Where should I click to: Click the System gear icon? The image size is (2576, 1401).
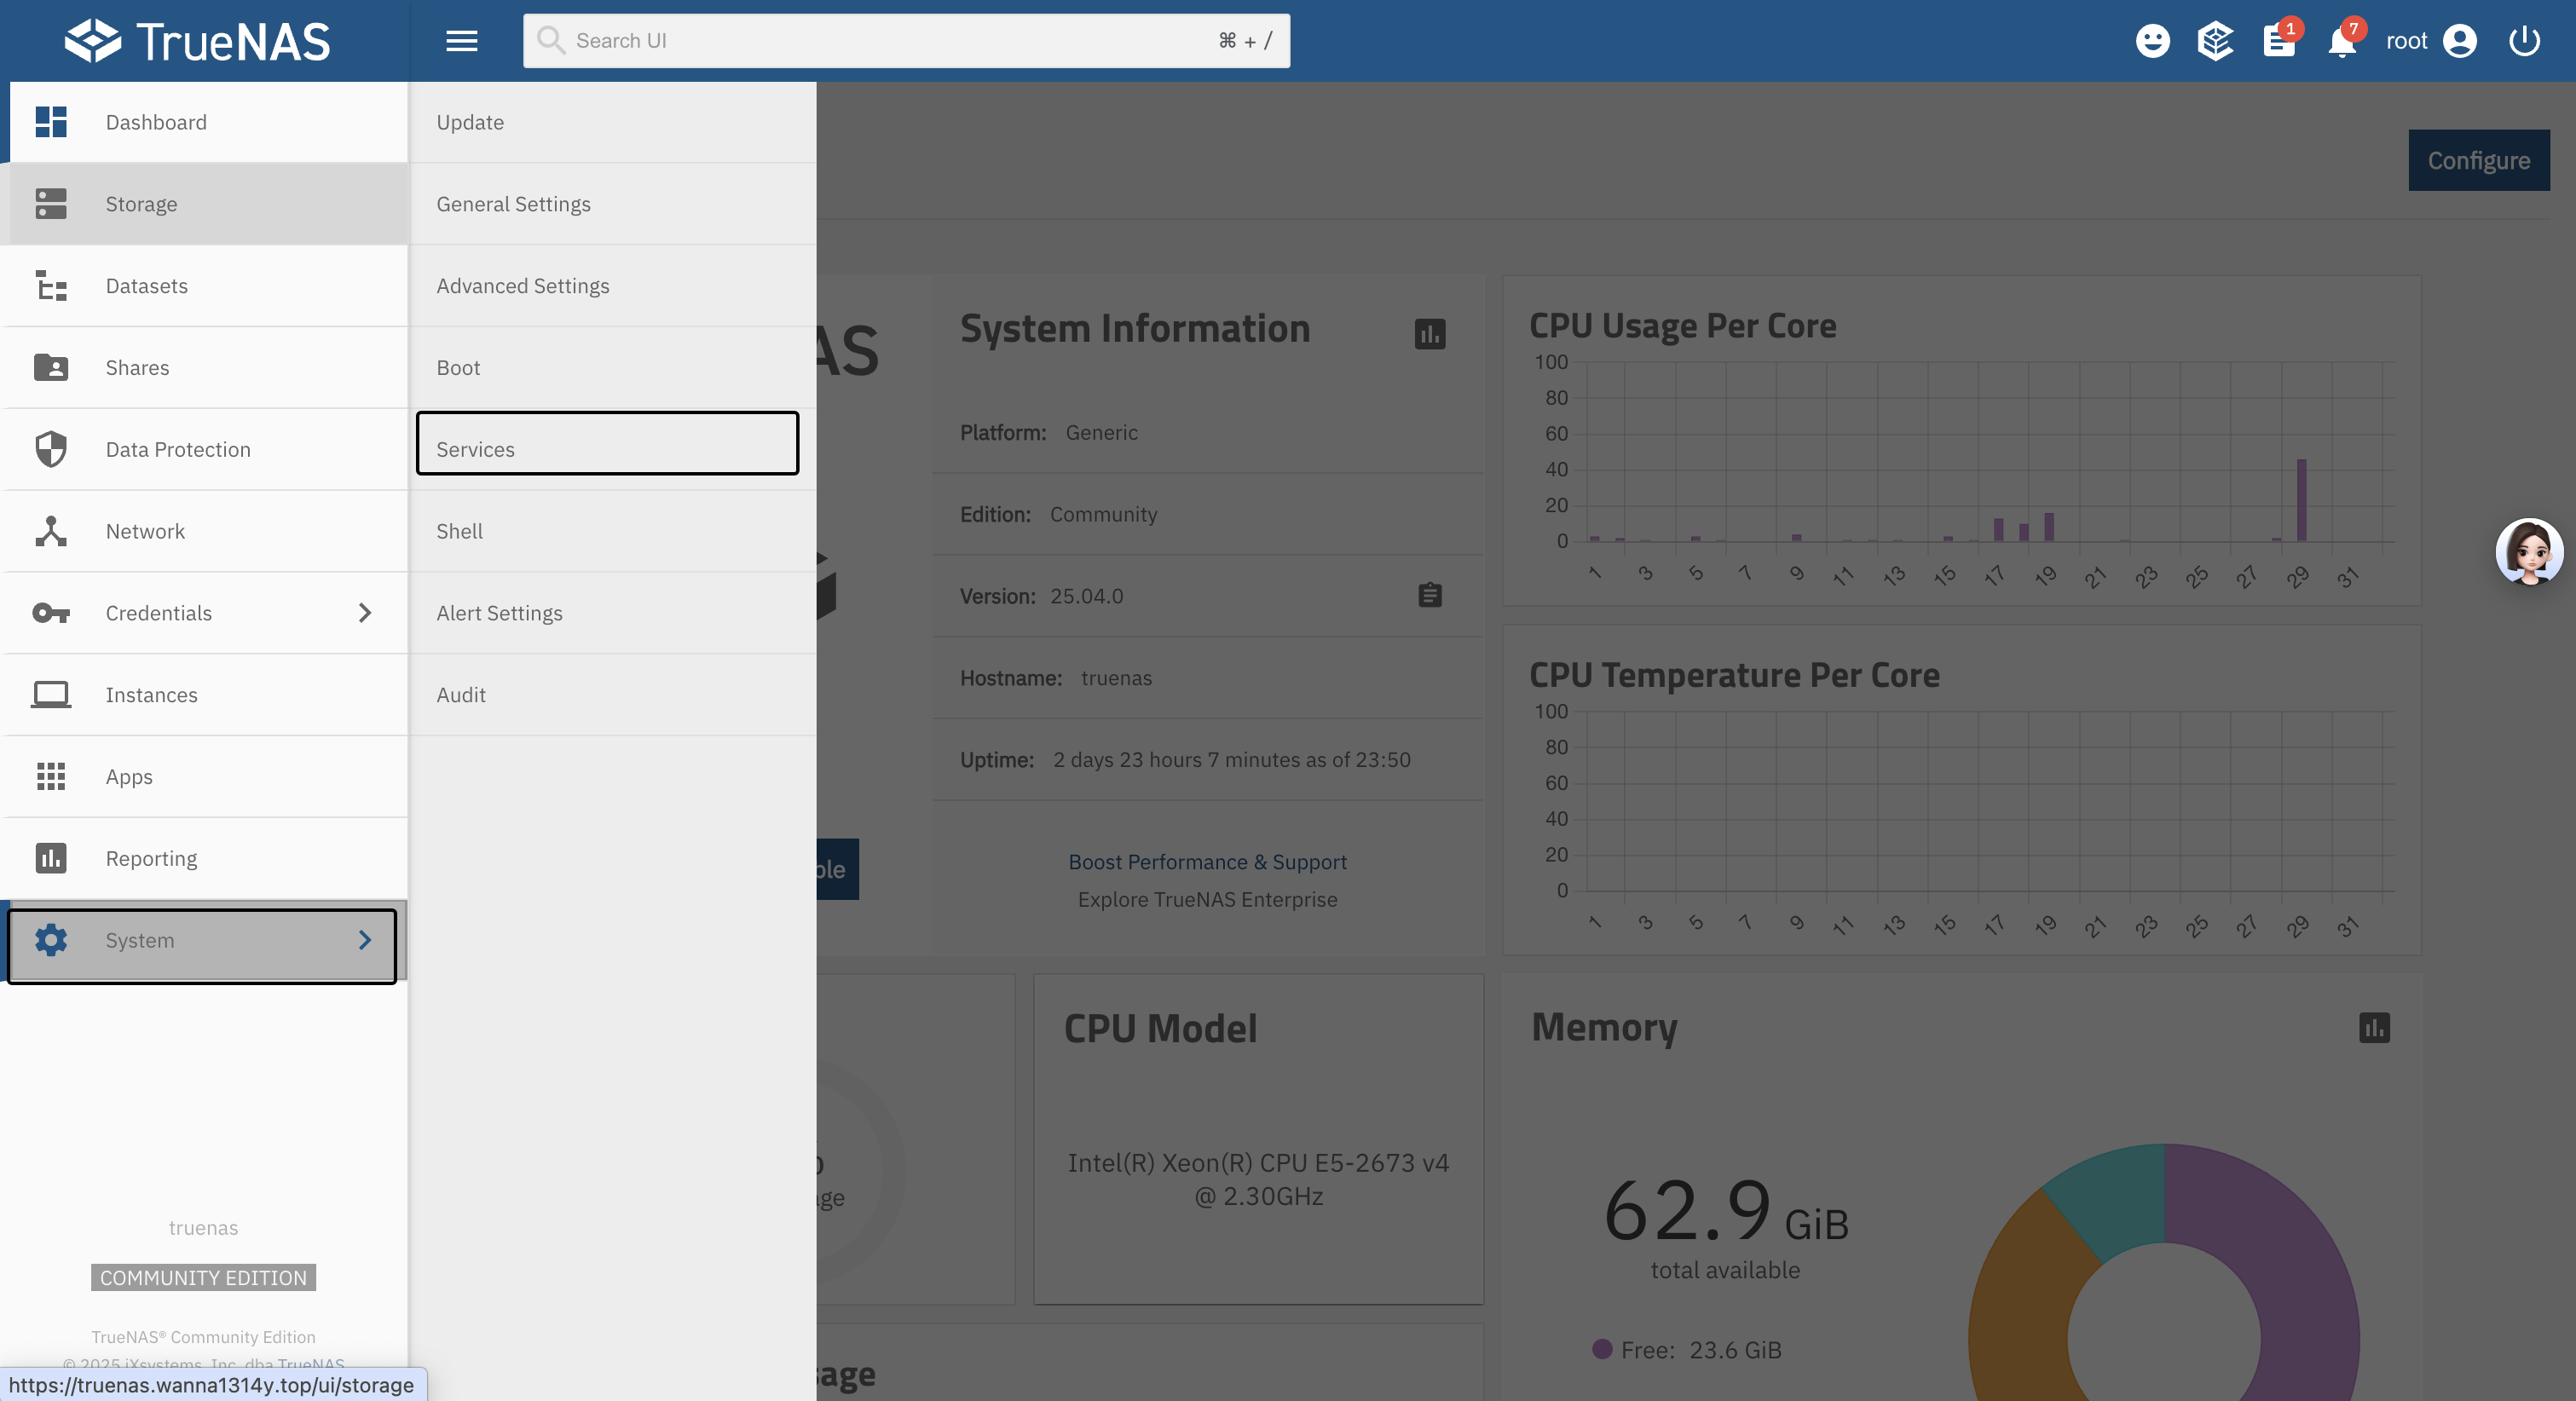51,940
